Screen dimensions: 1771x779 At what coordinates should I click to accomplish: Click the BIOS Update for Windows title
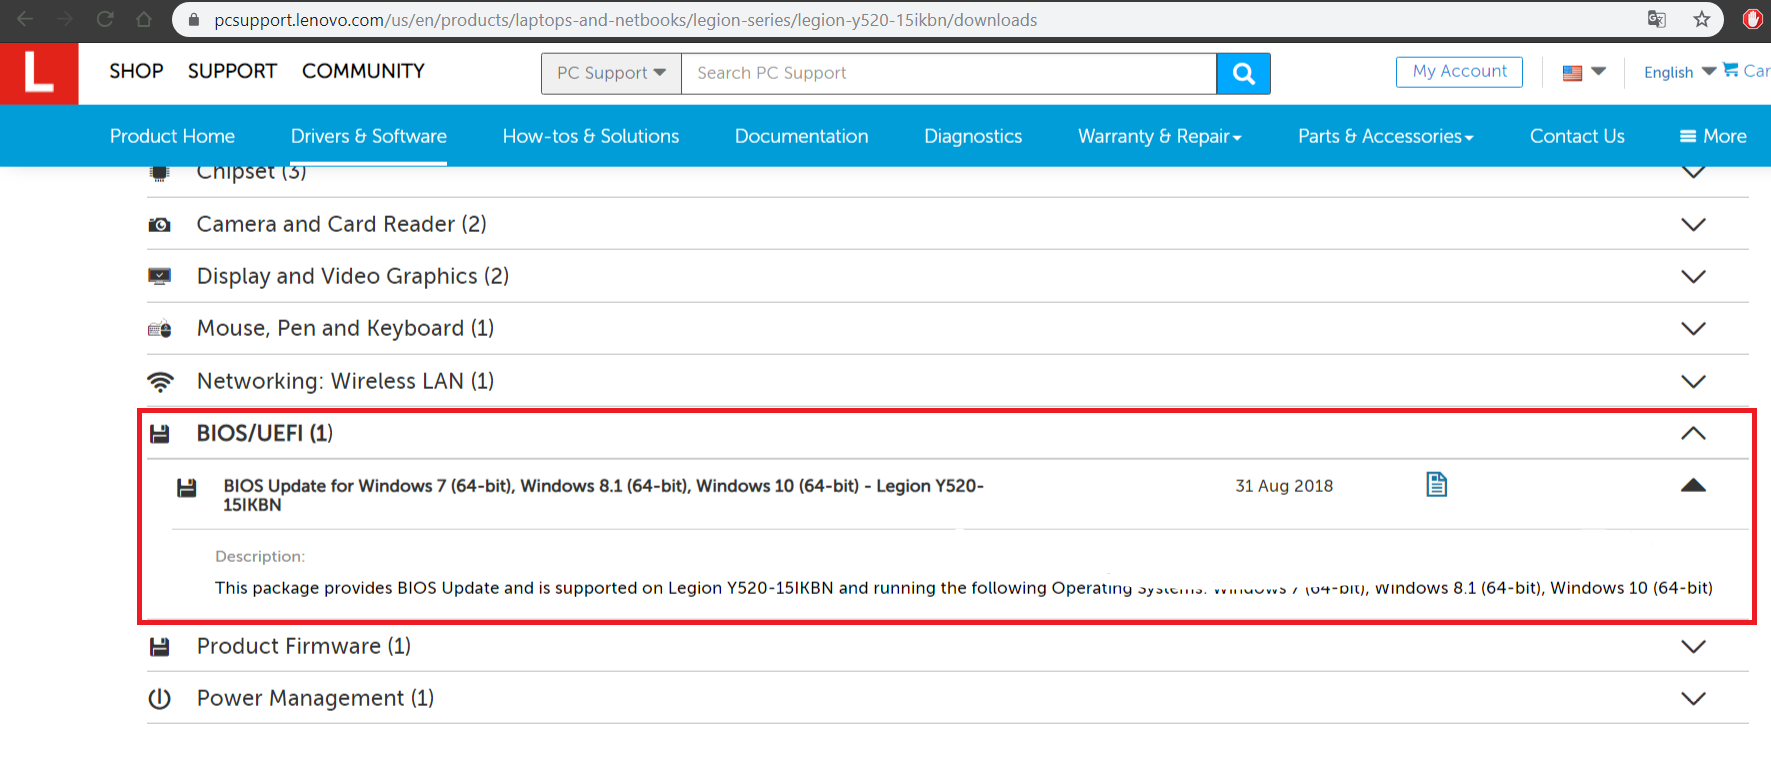pyautogui.click(x=603, y=495)
